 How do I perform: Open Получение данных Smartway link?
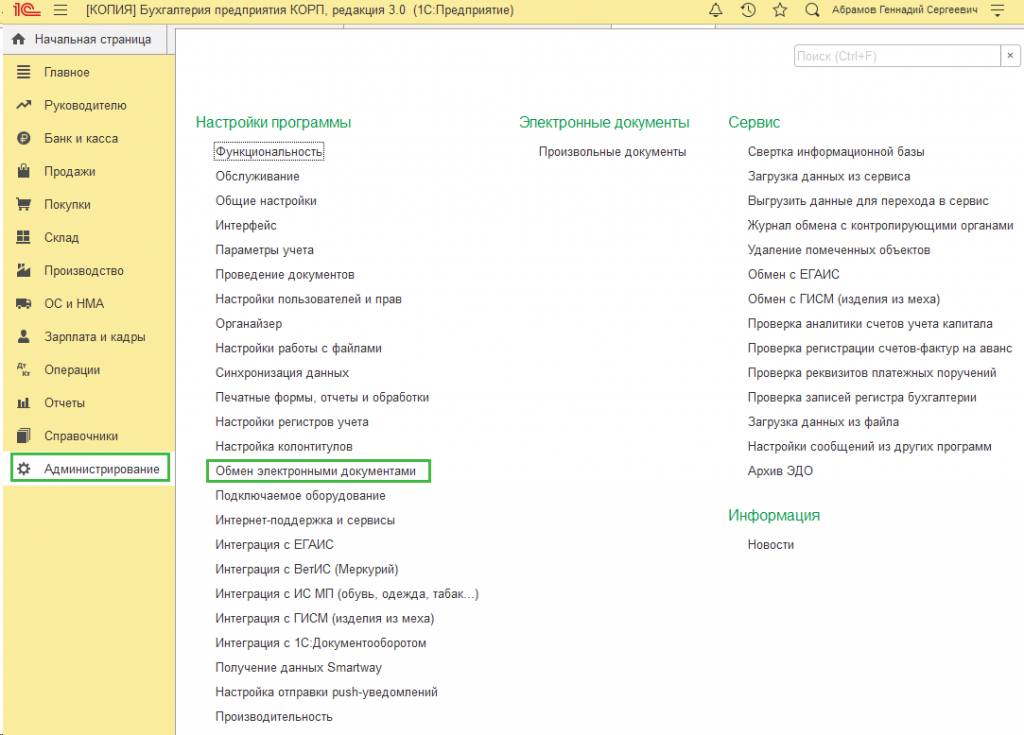(x=298, y=668)
